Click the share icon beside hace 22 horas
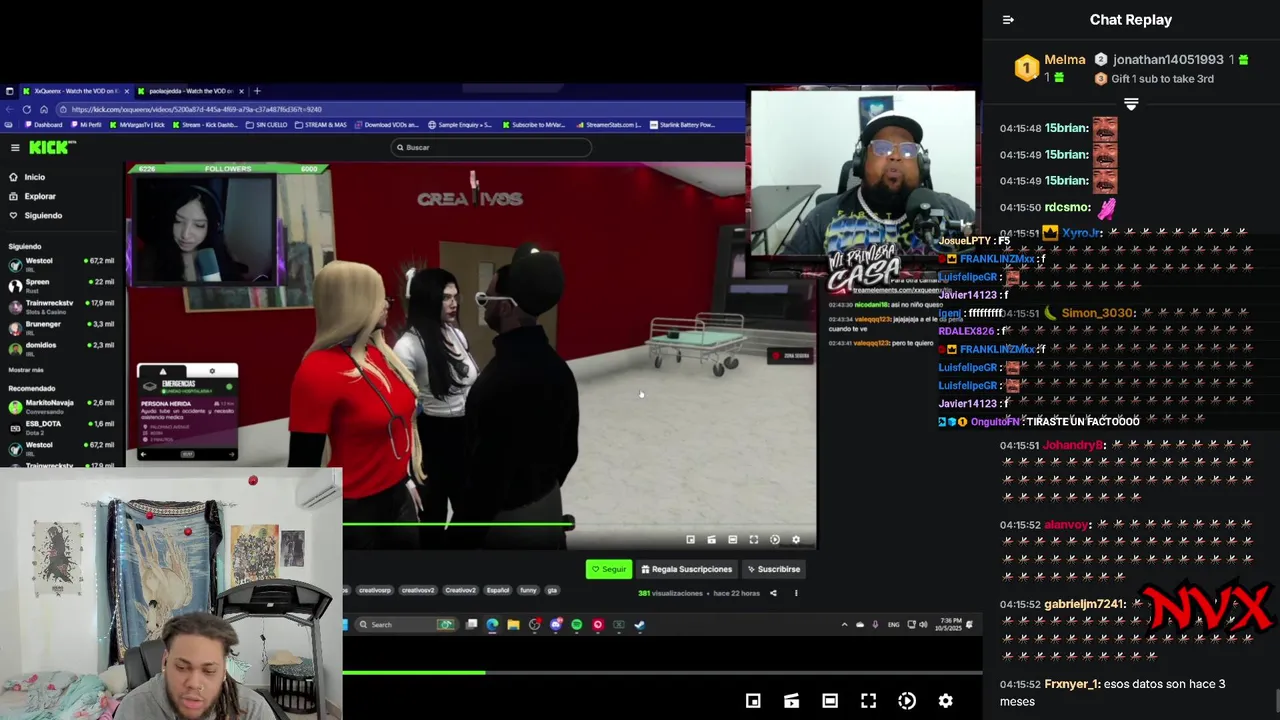Screen dimensions: 1280x720 click(x=773, y=593)
